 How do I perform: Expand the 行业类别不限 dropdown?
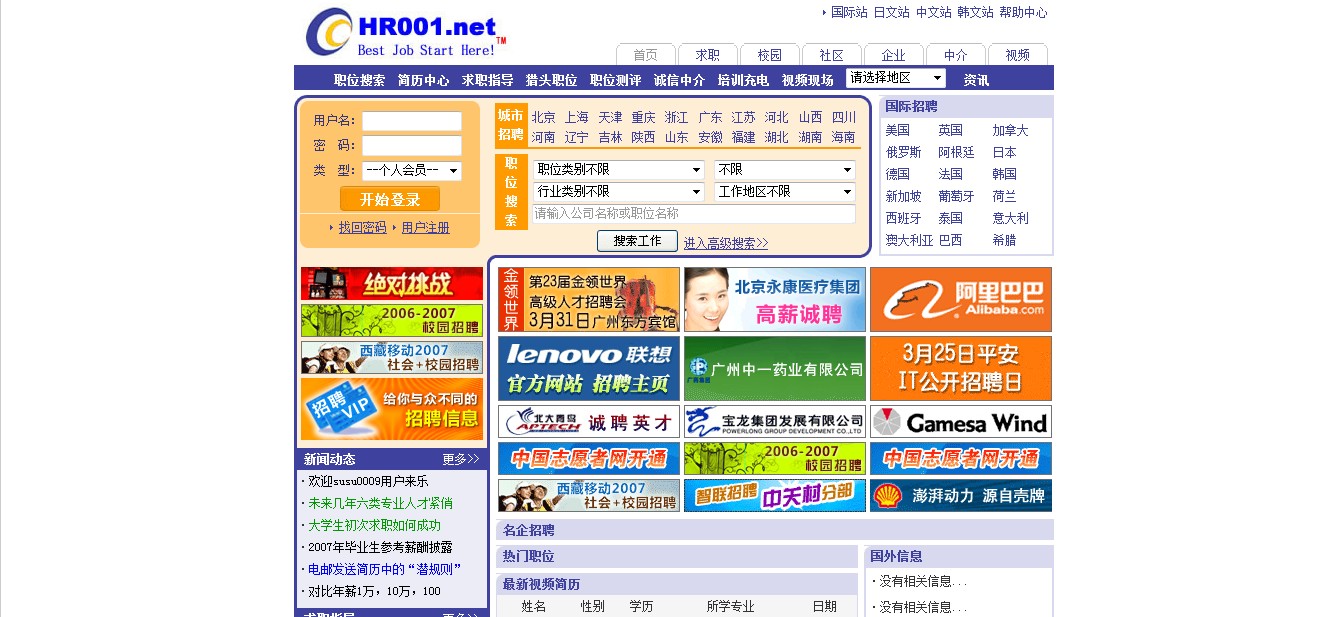tap(619, 192)
